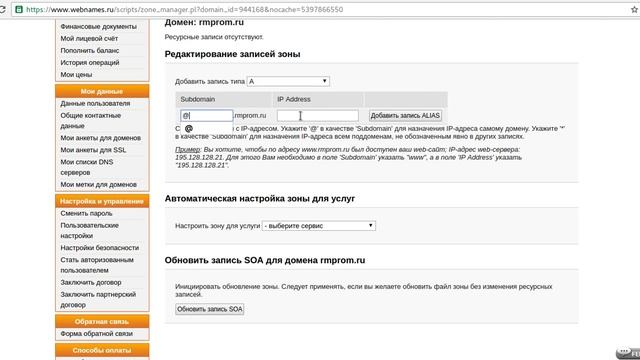Open 'Мои анкеты для доменов' link
Screen dimensions: 640x360
100,138
